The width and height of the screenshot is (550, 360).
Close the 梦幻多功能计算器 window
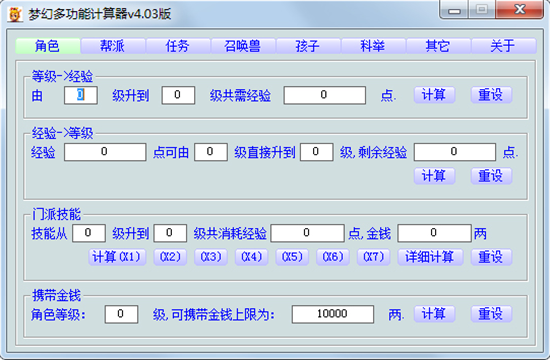coord(519,9)
